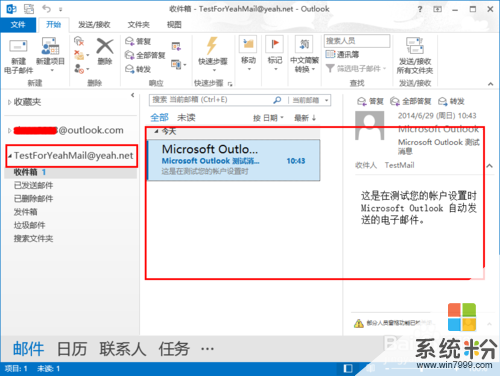Open the New Items menu
The image size is (500, 376).
tap(50, 55)
